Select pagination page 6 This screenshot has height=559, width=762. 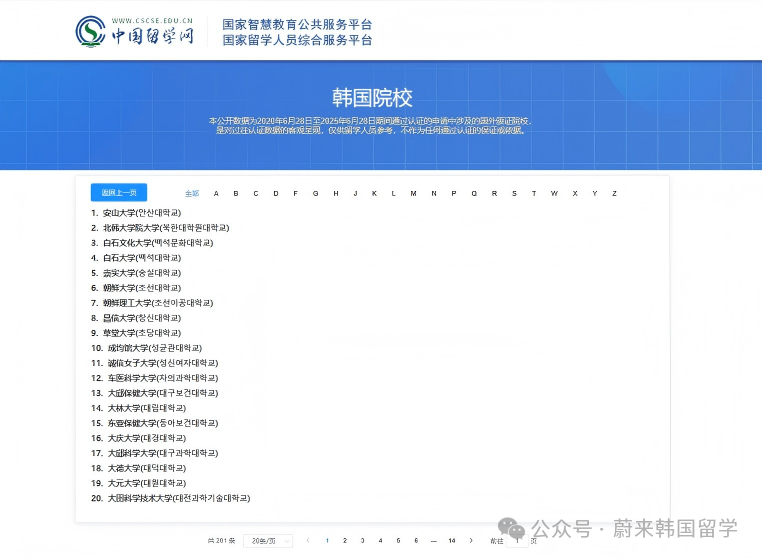pyautogui.click(x=416, y=541)
